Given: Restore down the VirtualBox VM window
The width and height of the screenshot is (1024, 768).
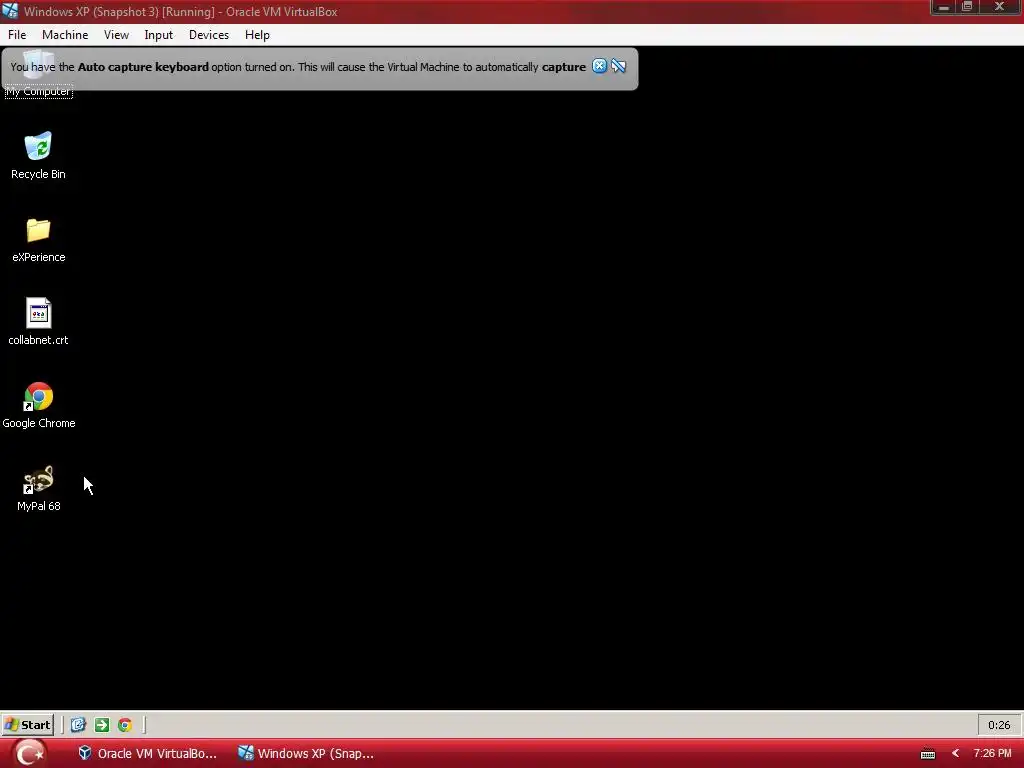Looking at the screenshot, I should [x=967, y=7].
